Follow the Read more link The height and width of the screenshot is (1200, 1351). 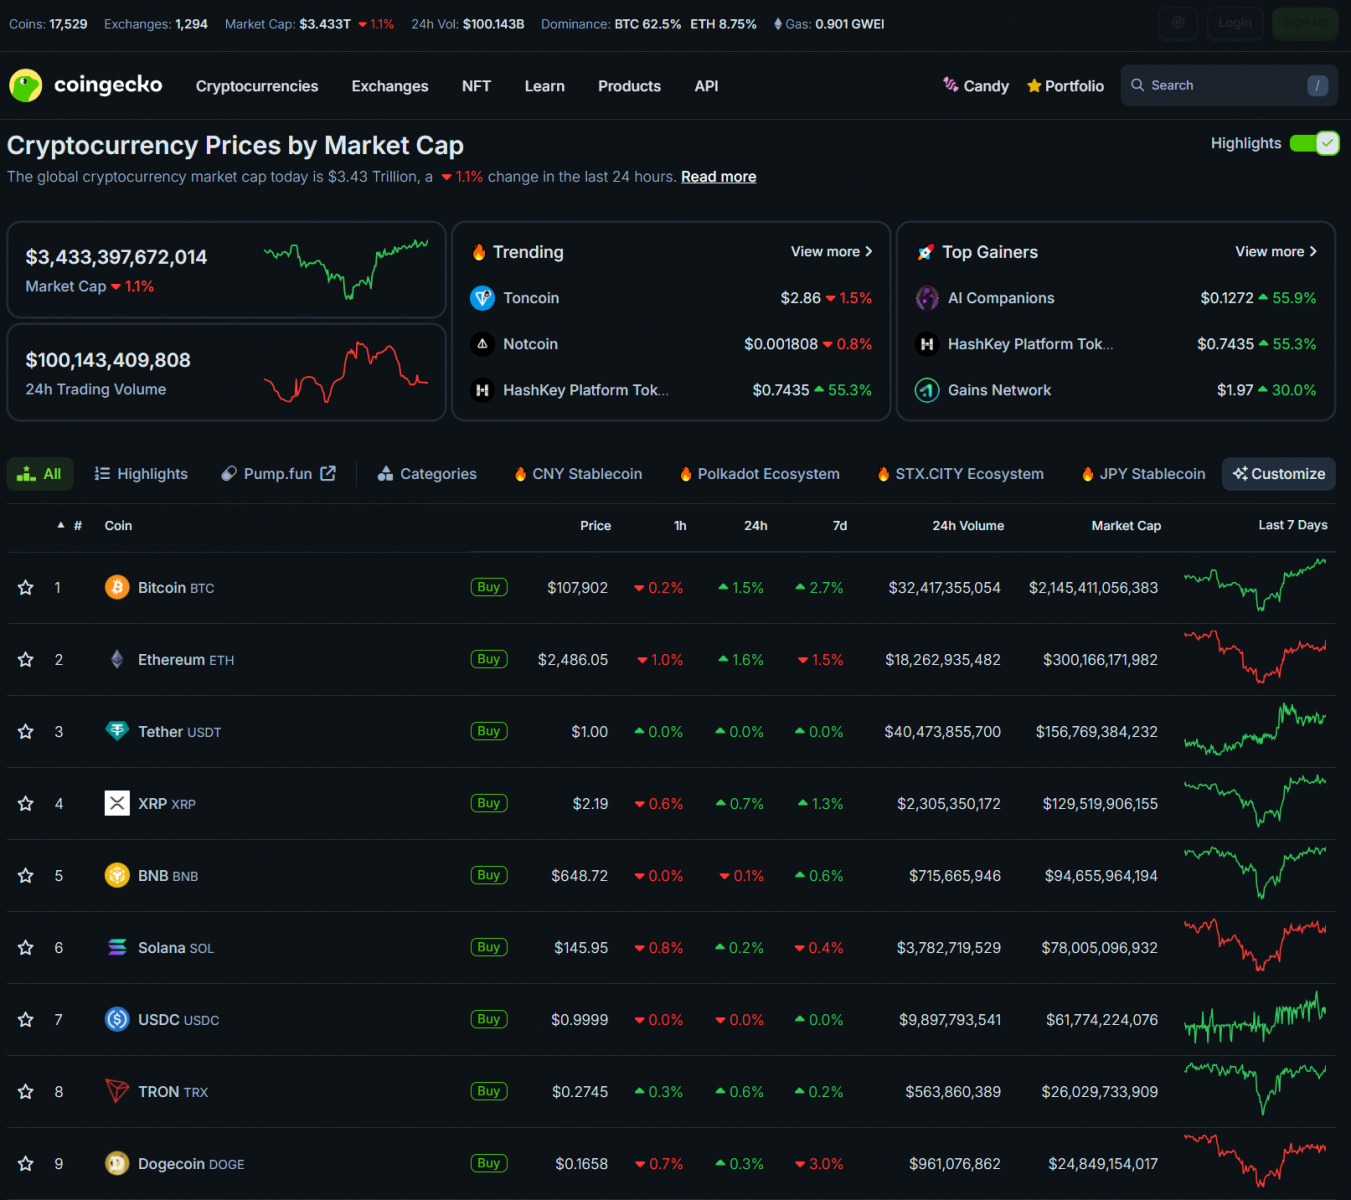(x=718, y=177)
